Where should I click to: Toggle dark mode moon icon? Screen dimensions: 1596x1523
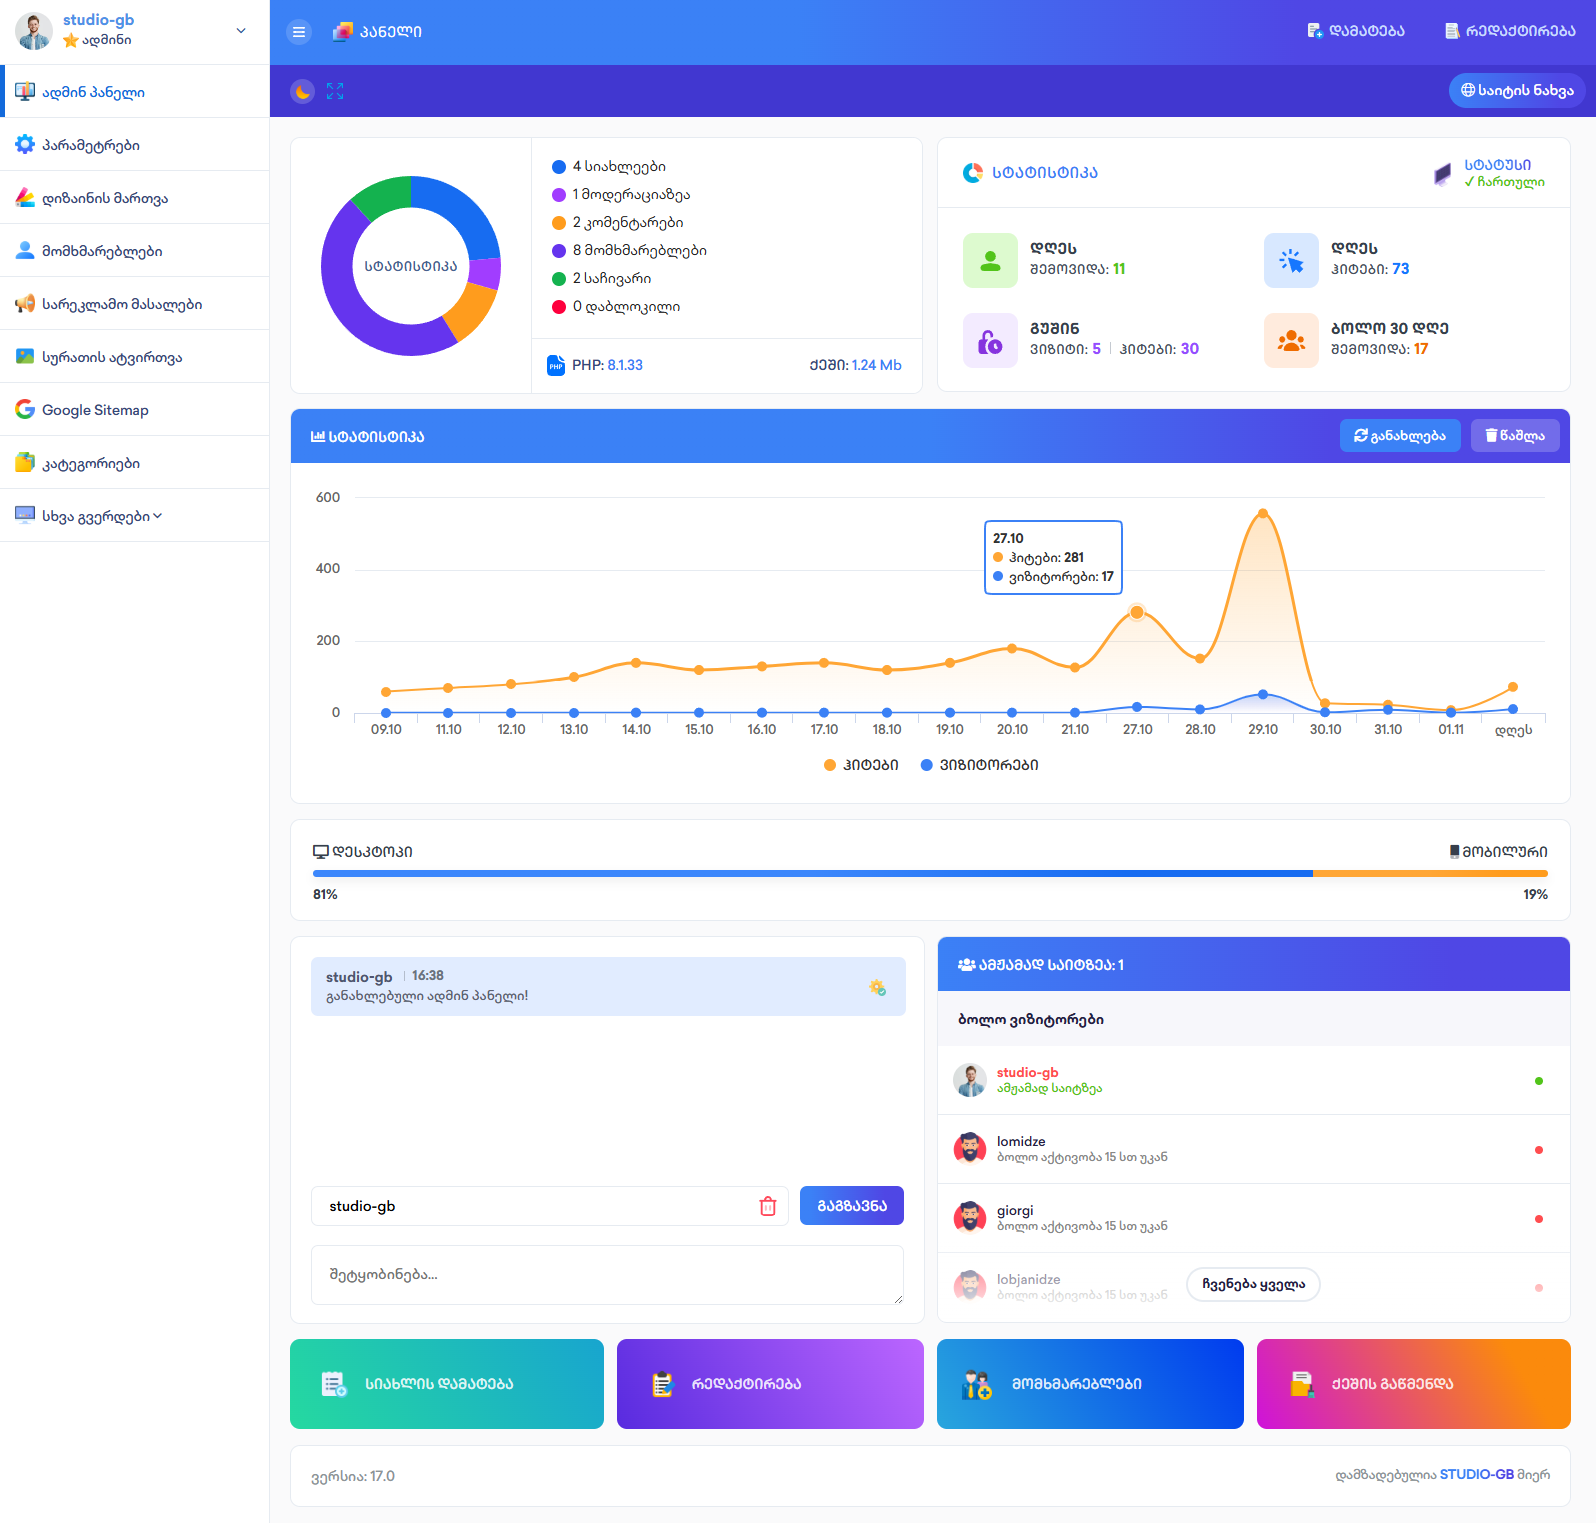[x=302, y=92]
